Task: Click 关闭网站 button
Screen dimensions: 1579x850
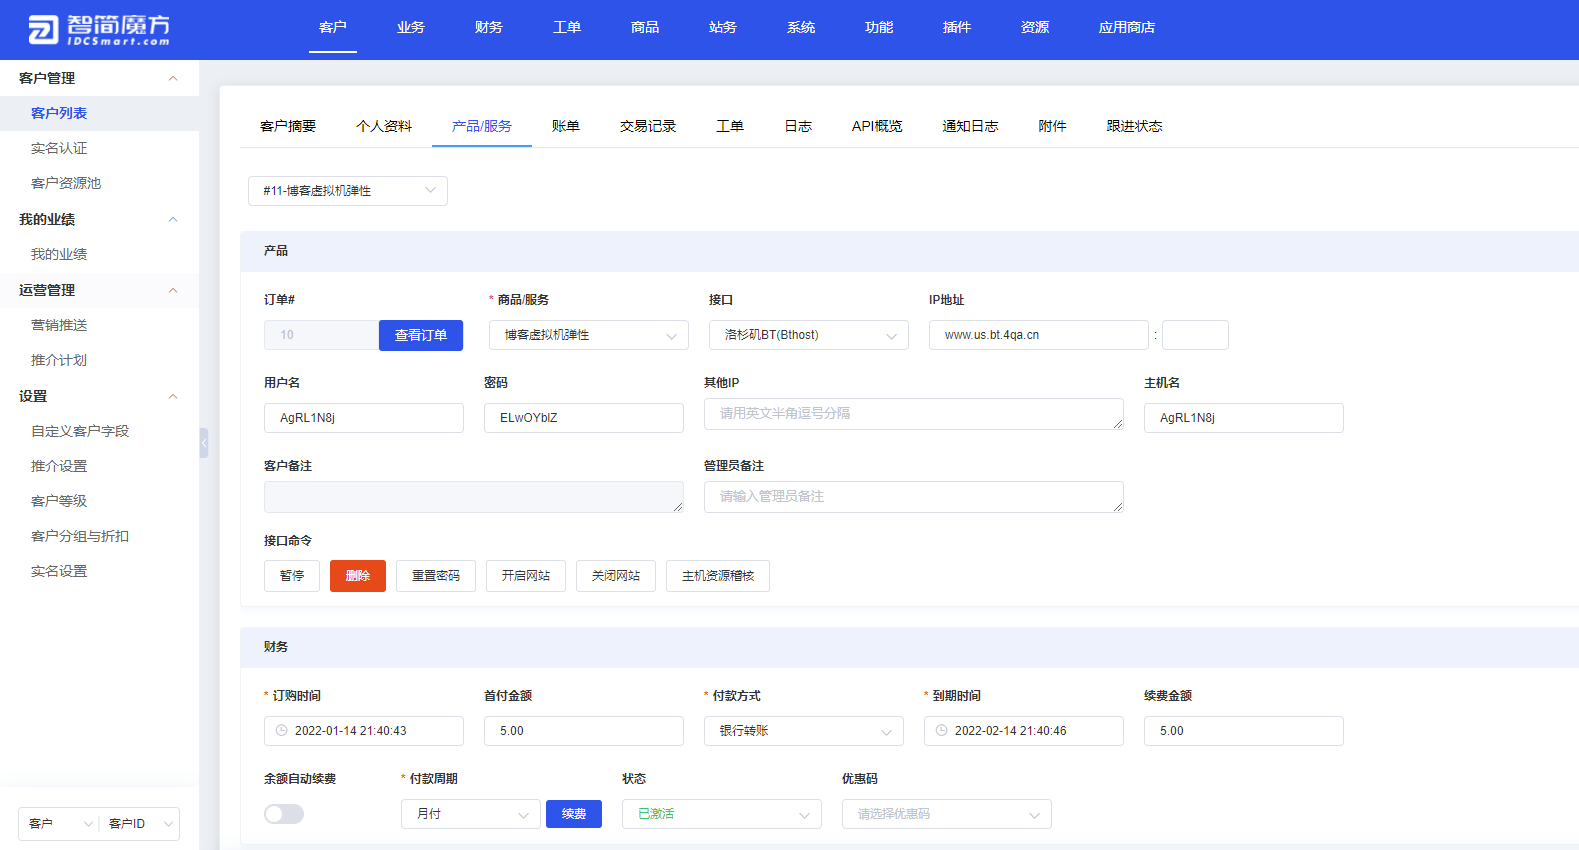Action: (616, 576)
